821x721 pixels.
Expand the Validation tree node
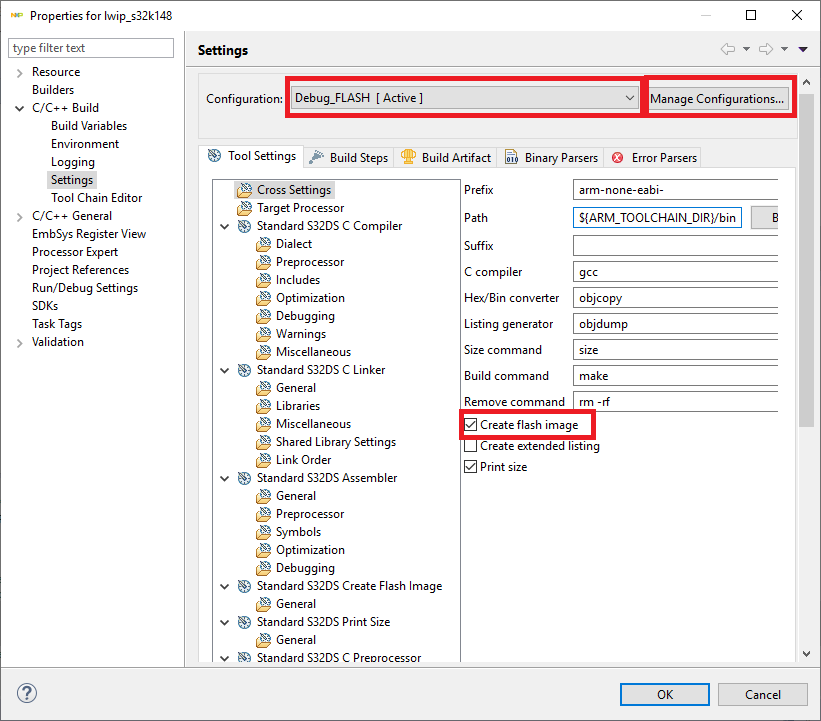click(x=19, y=342)
